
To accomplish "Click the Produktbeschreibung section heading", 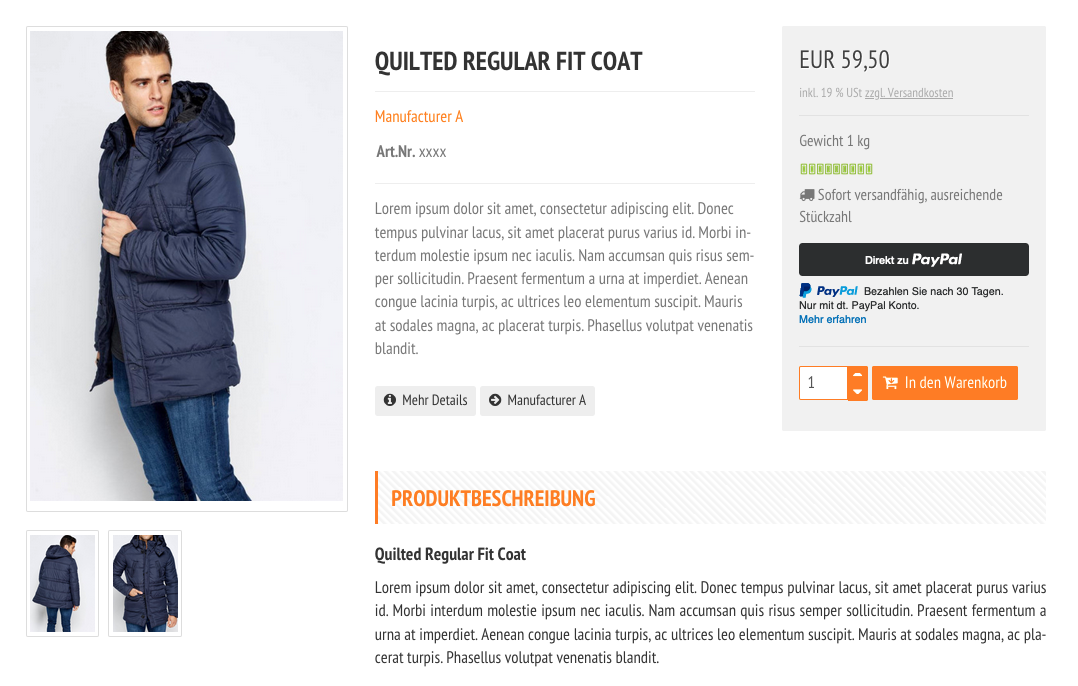I will pyautogui.click(x=493, y=498).
